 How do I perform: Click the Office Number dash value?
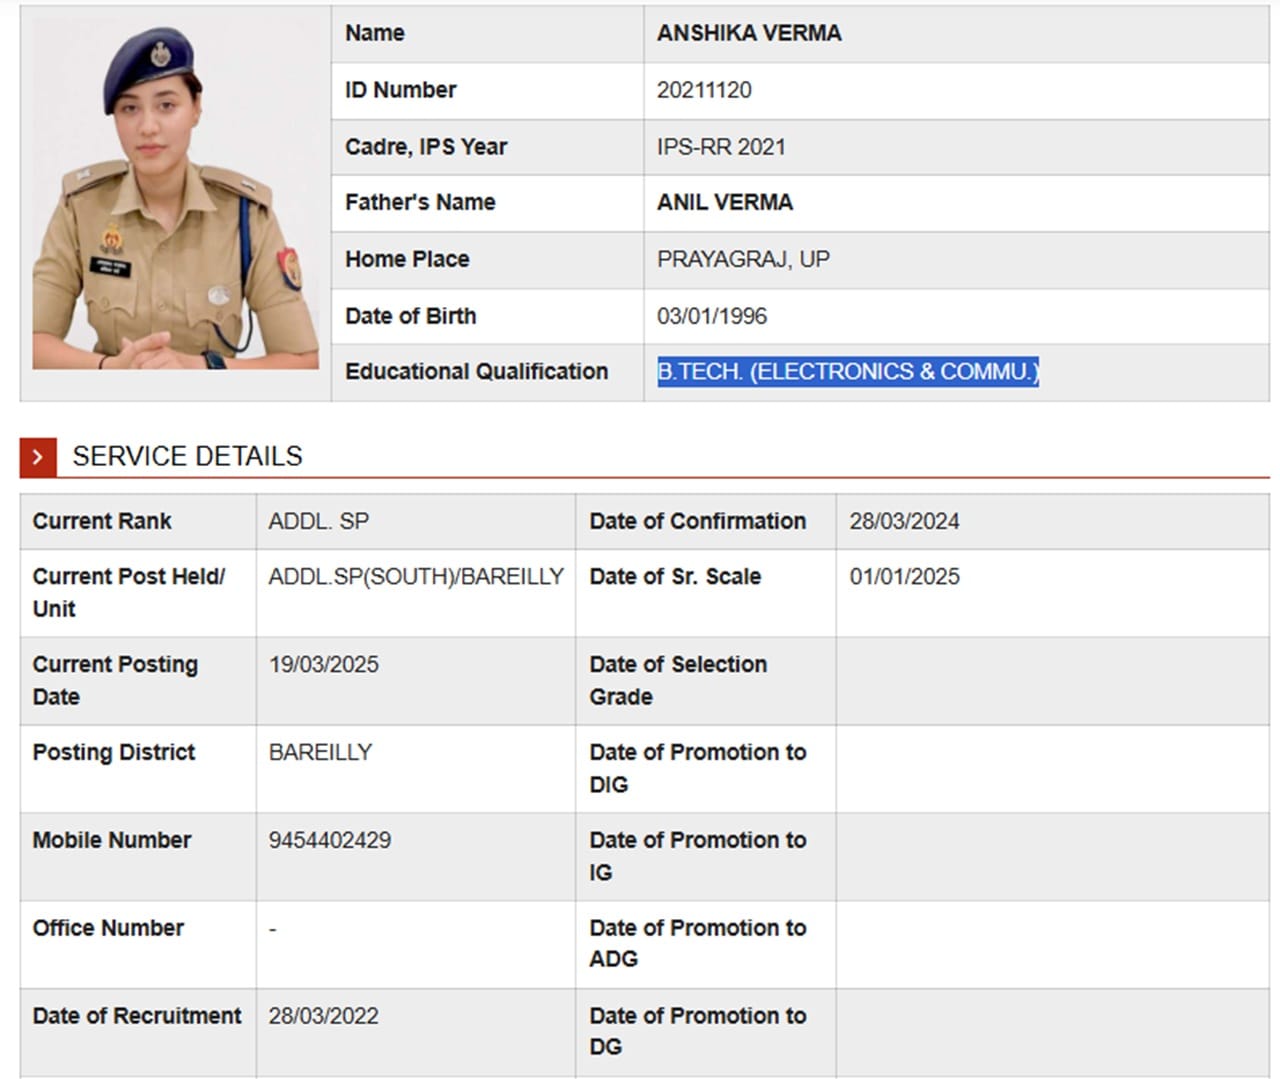(272, 929)
